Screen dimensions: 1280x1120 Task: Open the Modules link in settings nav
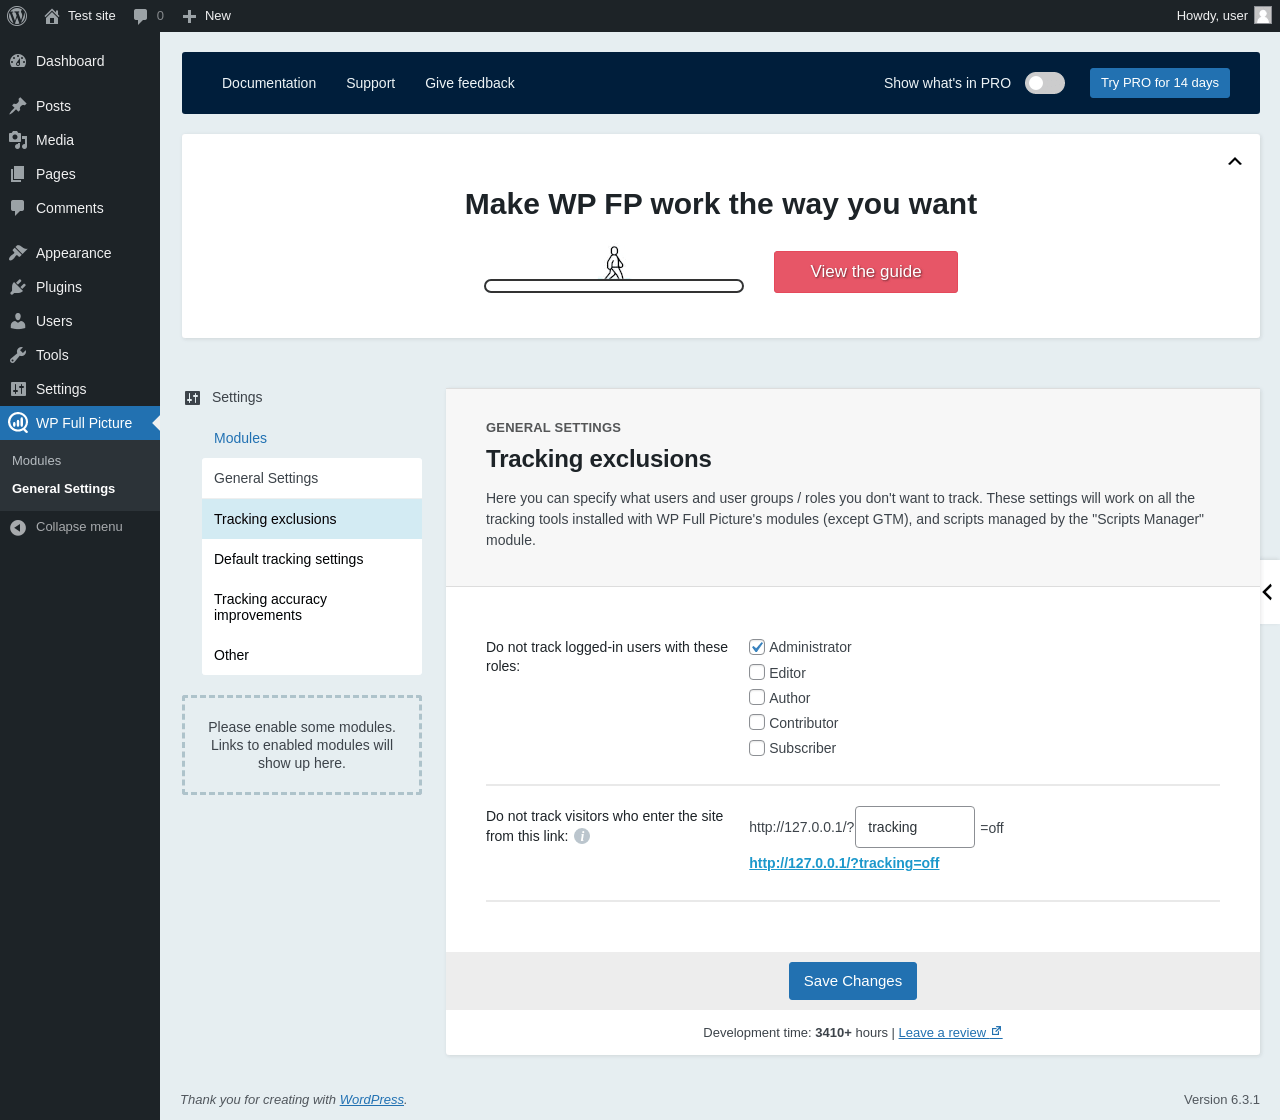(240, 438)
